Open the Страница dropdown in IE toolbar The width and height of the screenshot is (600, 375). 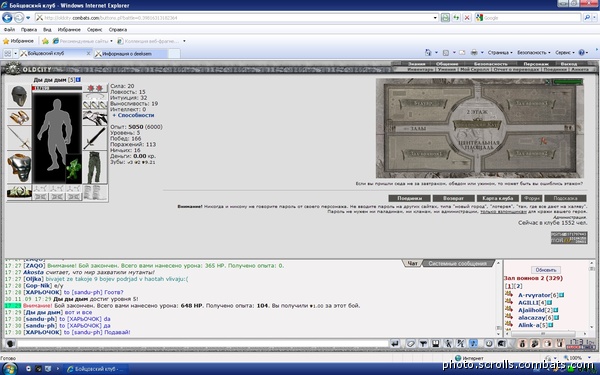(500, 52)
